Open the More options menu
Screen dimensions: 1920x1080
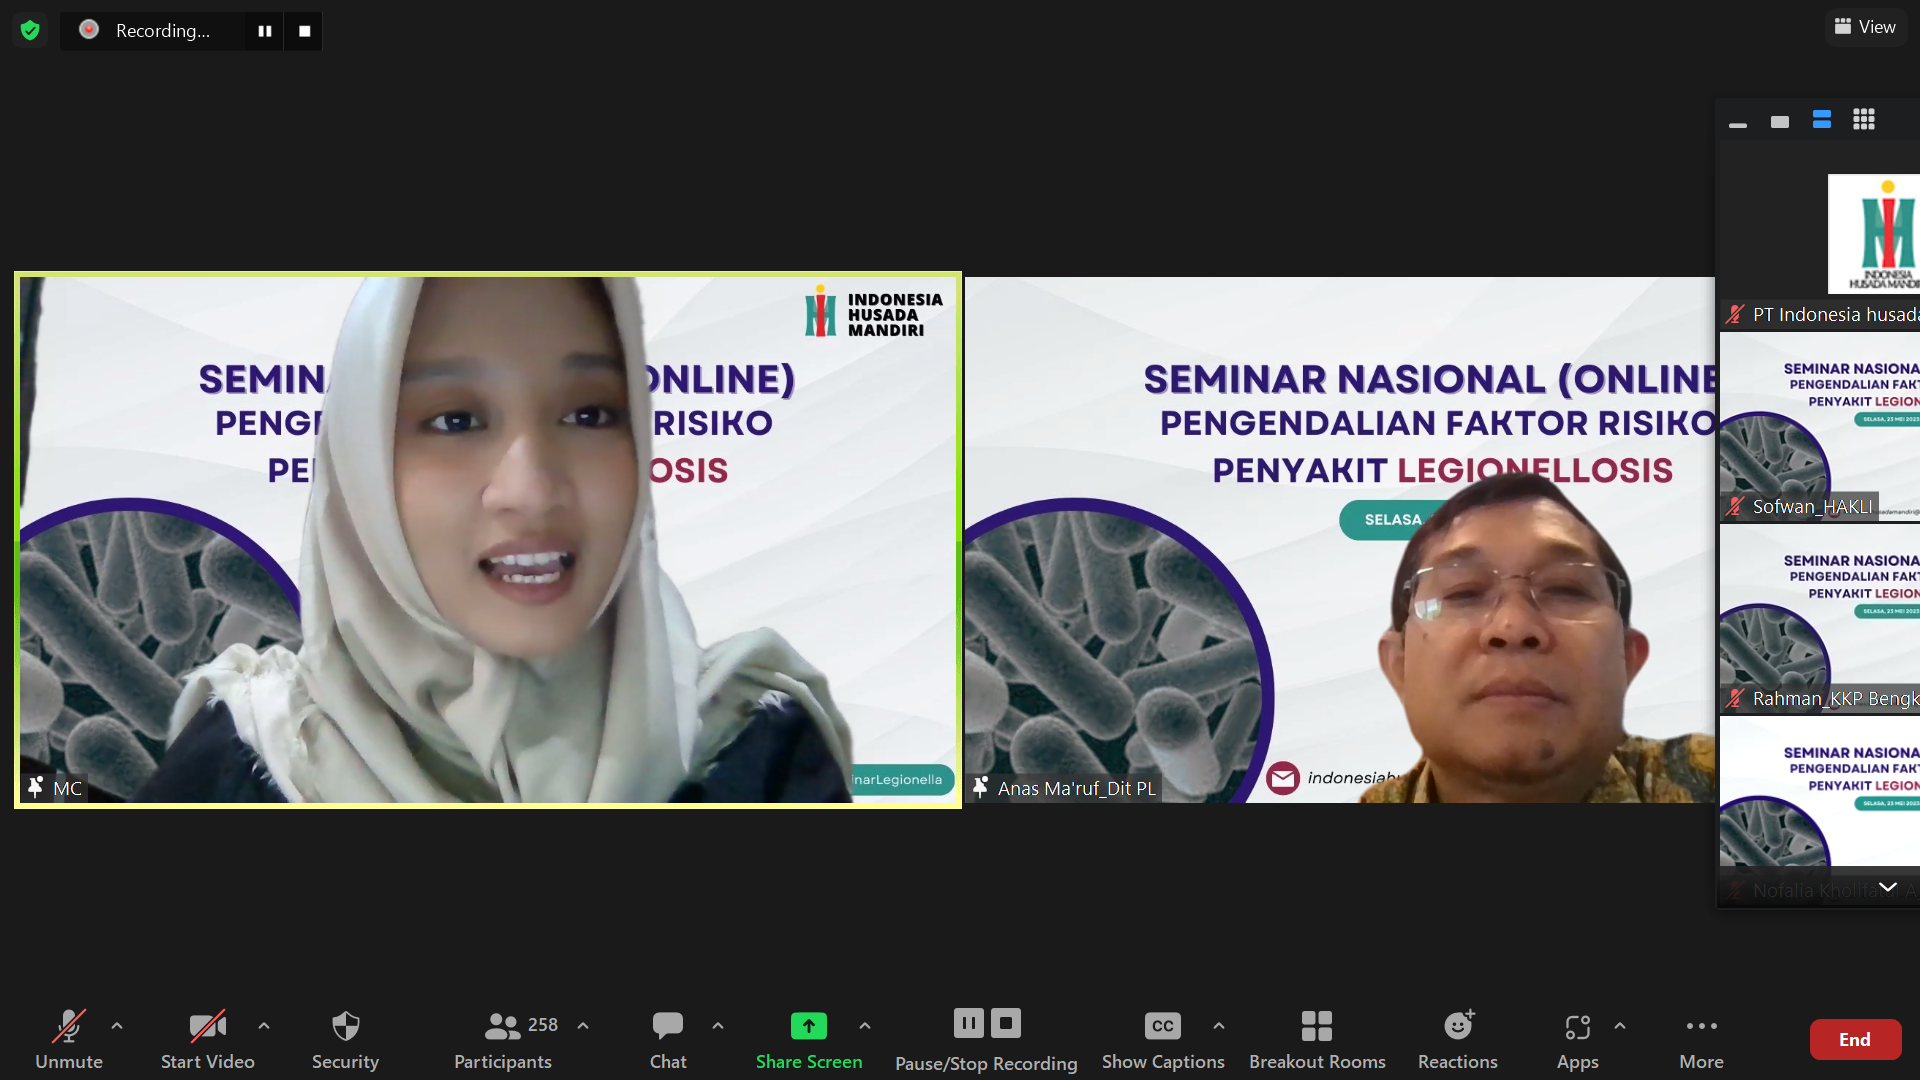coord(1701,1040)
